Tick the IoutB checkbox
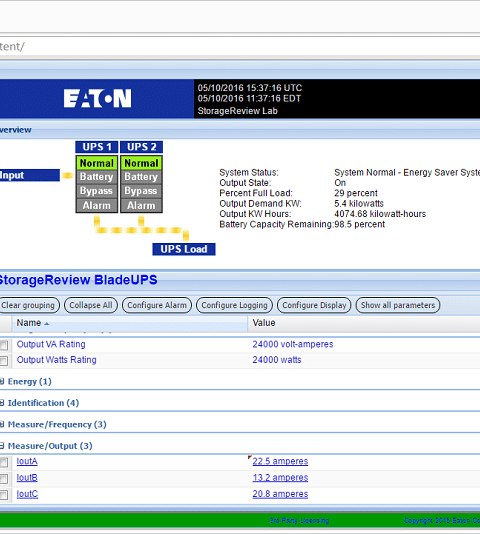The image size is (480, 534). pos(4,479)
